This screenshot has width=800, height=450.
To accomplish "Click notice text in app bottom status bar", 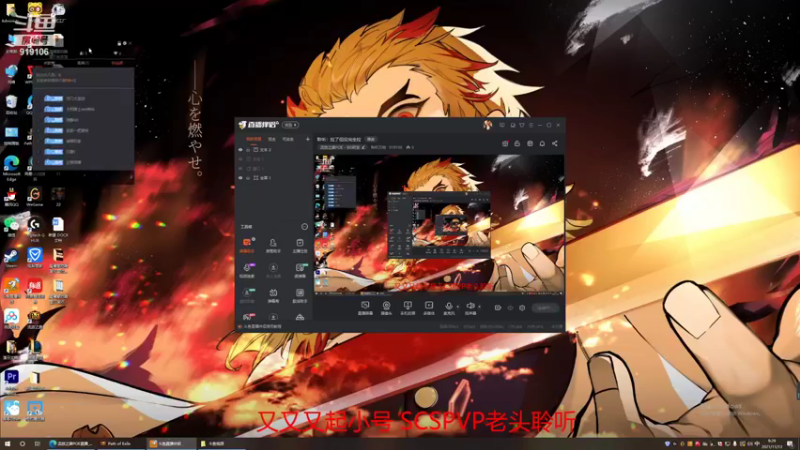I will 262,327.
